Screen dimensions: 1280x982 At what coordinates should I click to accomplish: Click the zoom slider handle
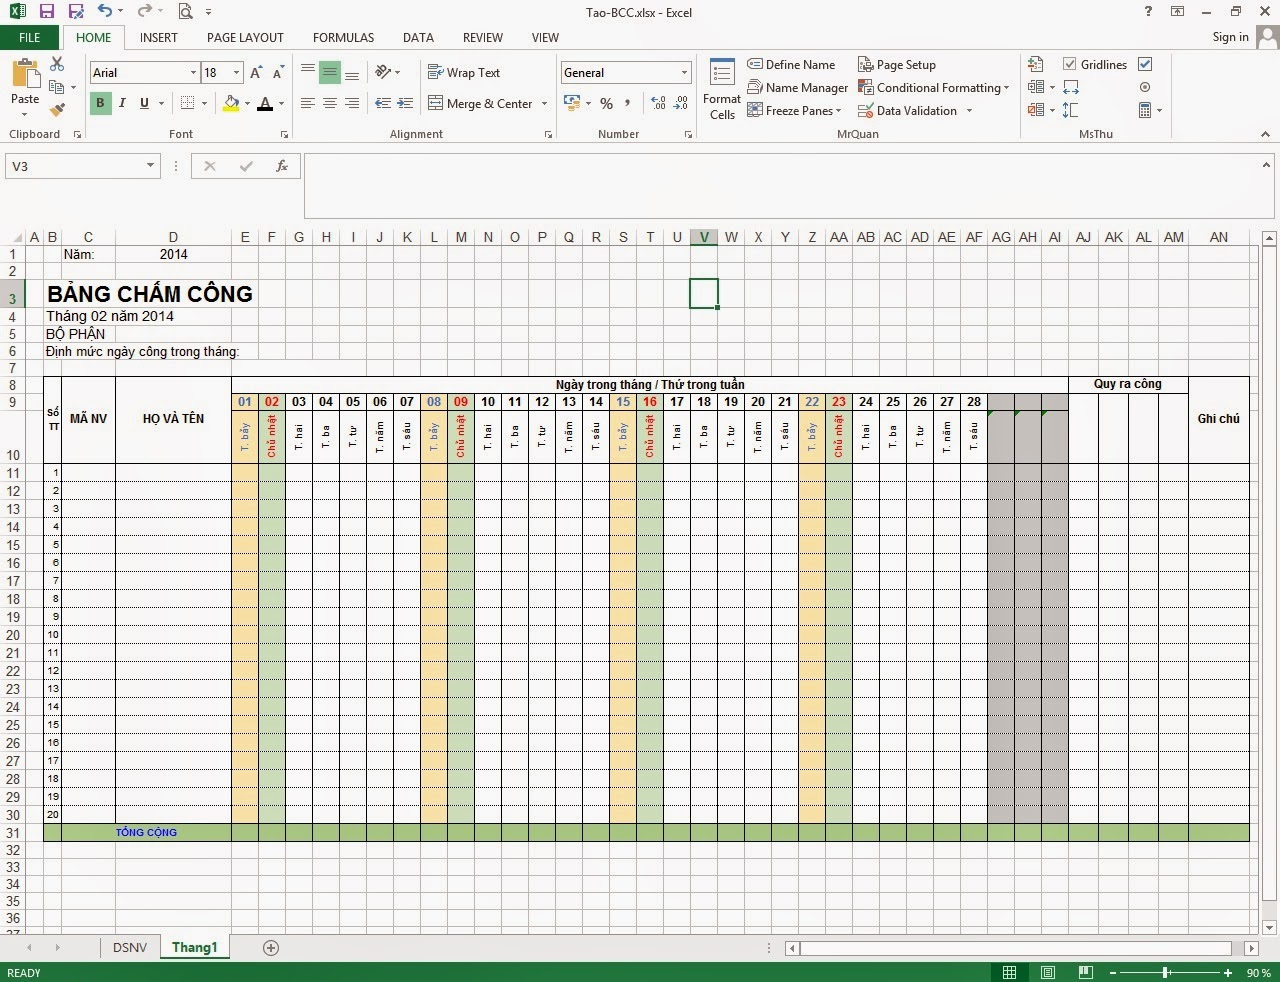[1166, 972]
